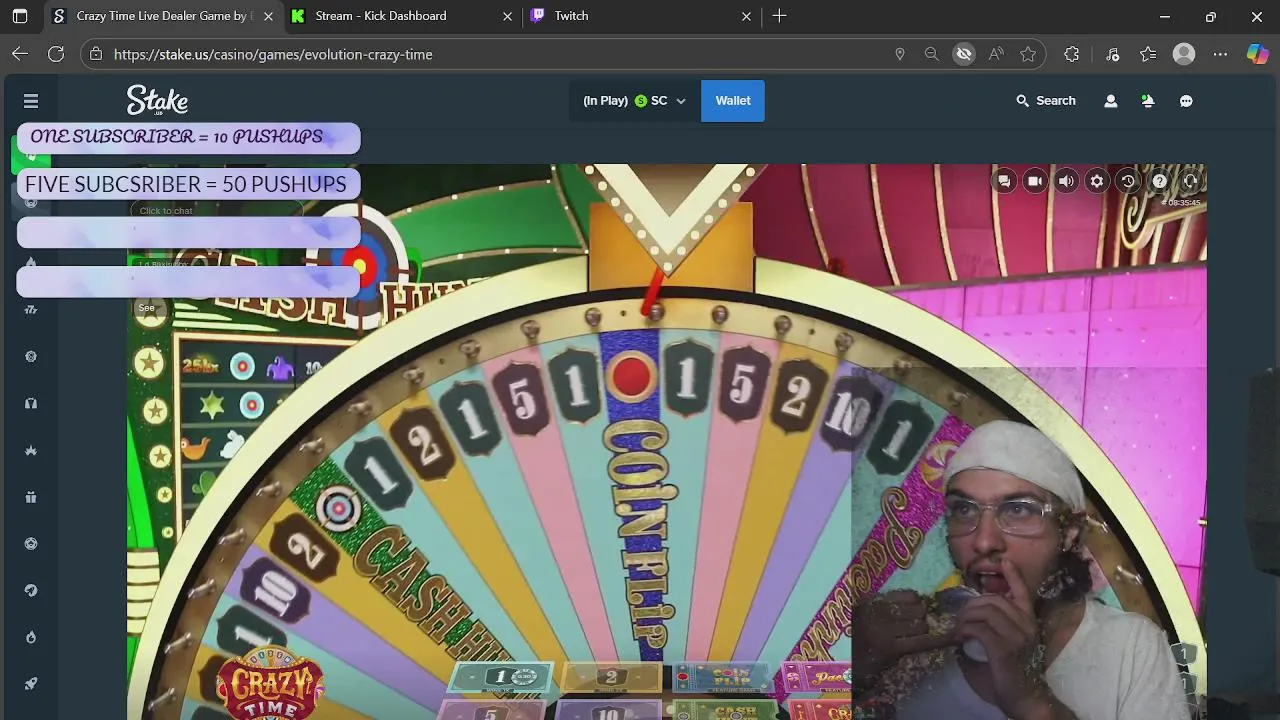Close the Twitch tab
This screenshot has width=1280, height=720.
tap(746, 16)
